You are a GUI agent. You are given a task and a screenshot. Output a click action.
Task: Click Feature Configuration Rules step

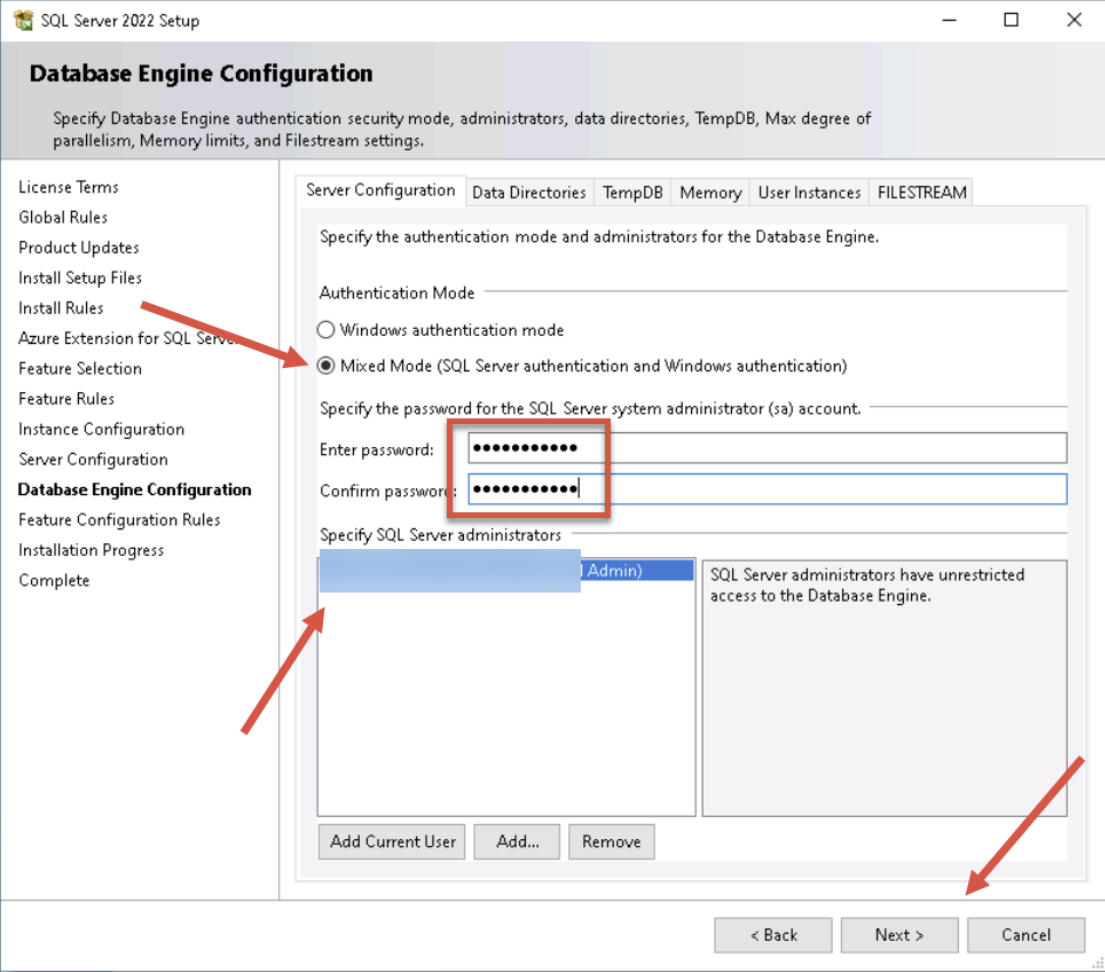tap(119, 520)
